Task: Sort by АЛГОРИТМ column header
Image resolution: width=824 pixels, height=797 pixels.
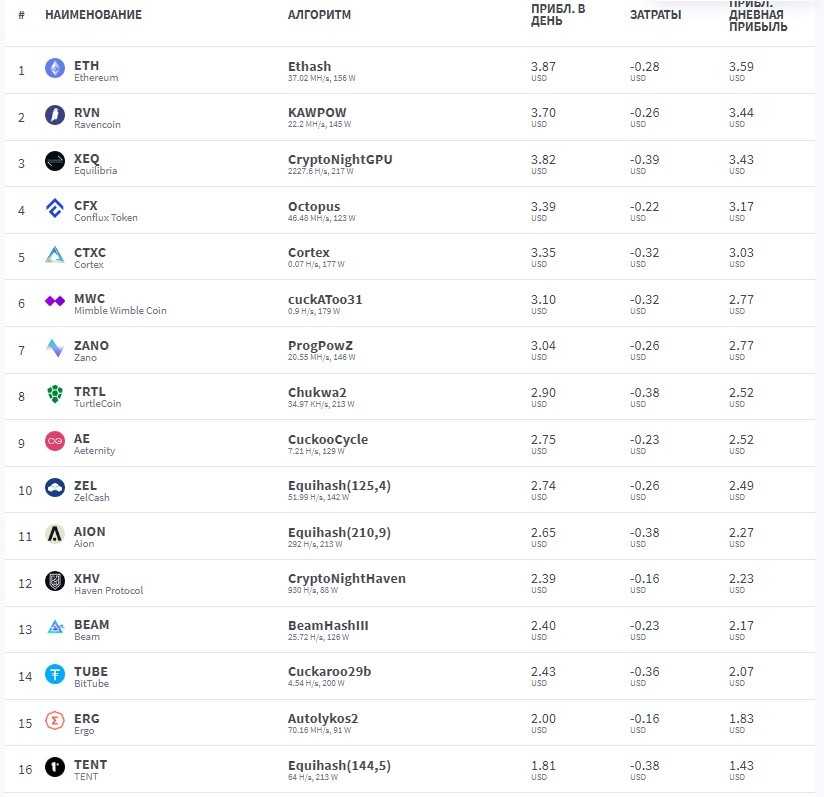Action: tap(318, 15)
